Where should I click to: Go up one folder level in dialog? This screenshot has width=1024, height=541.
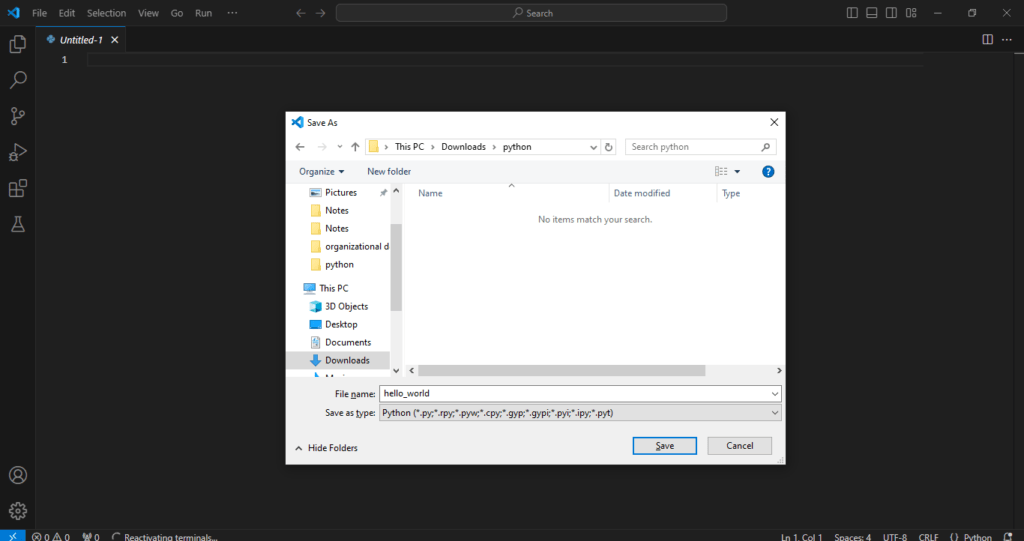point(355,147)
